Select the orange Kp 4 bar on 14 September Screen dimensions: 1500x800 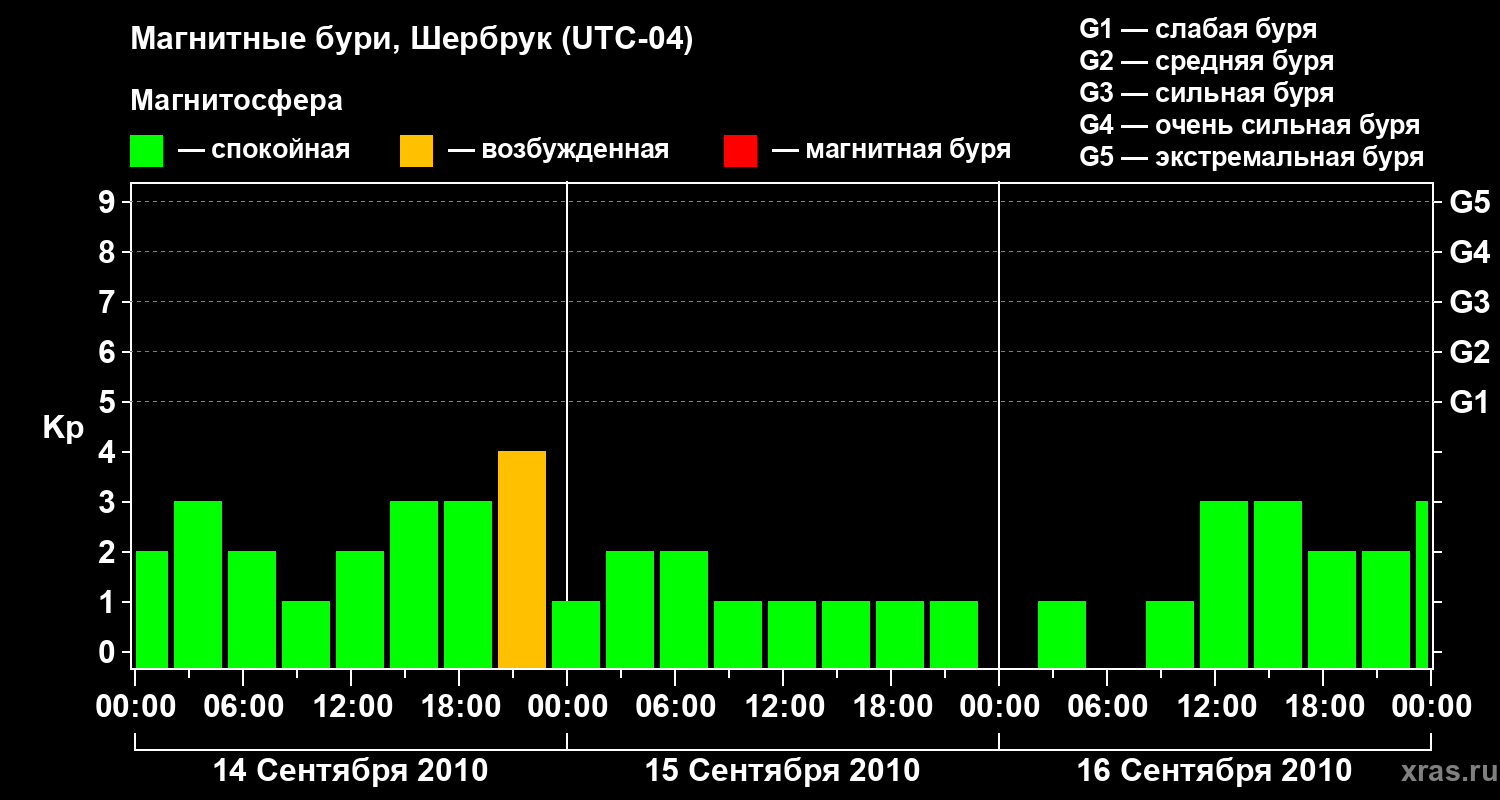click(x=522, y=560)
